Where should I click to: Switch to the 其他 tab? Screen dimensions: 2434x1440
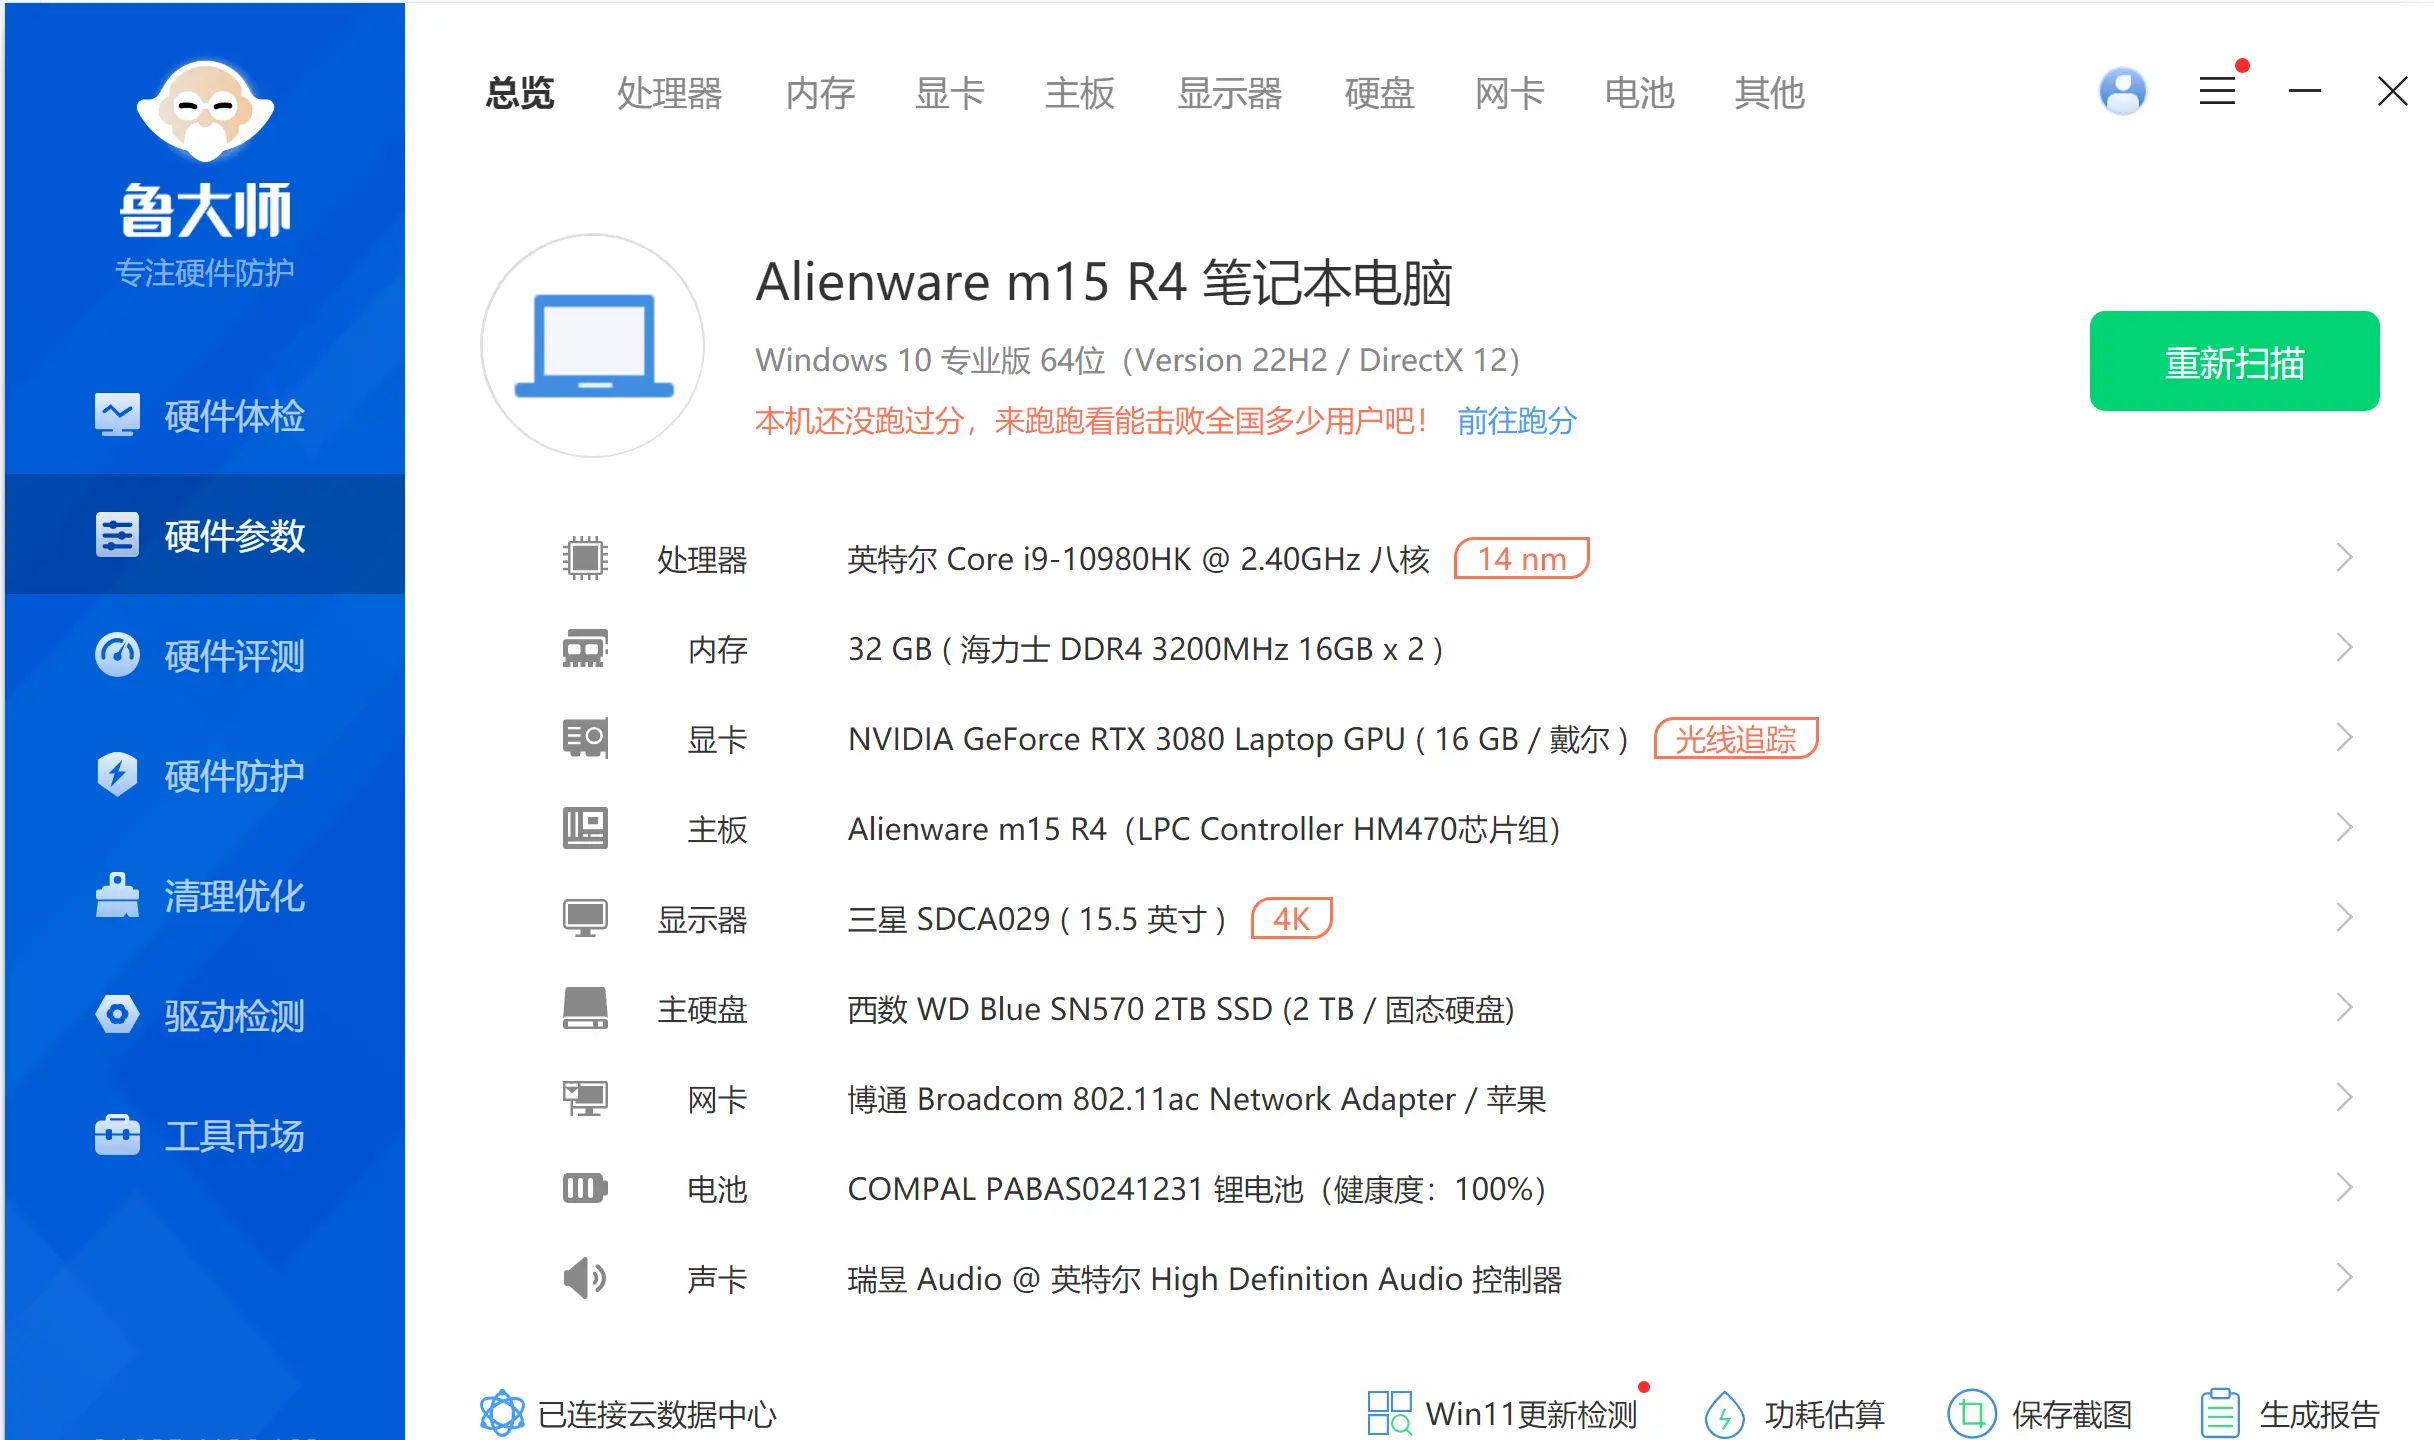pos(1770,93)
